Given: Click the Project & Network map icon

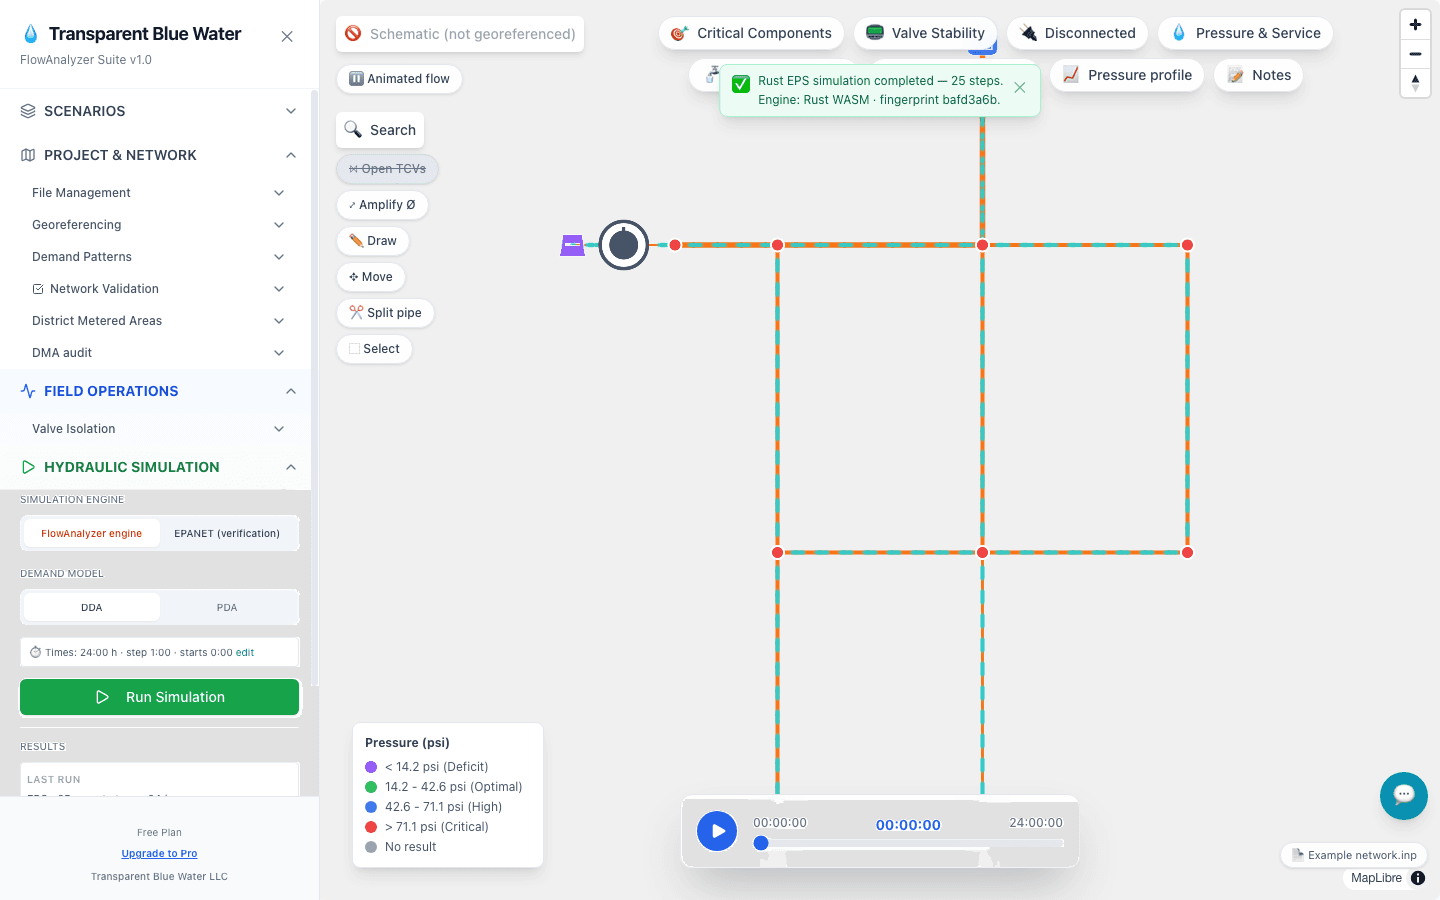Looking at the screenshot, I should point(28,155).
